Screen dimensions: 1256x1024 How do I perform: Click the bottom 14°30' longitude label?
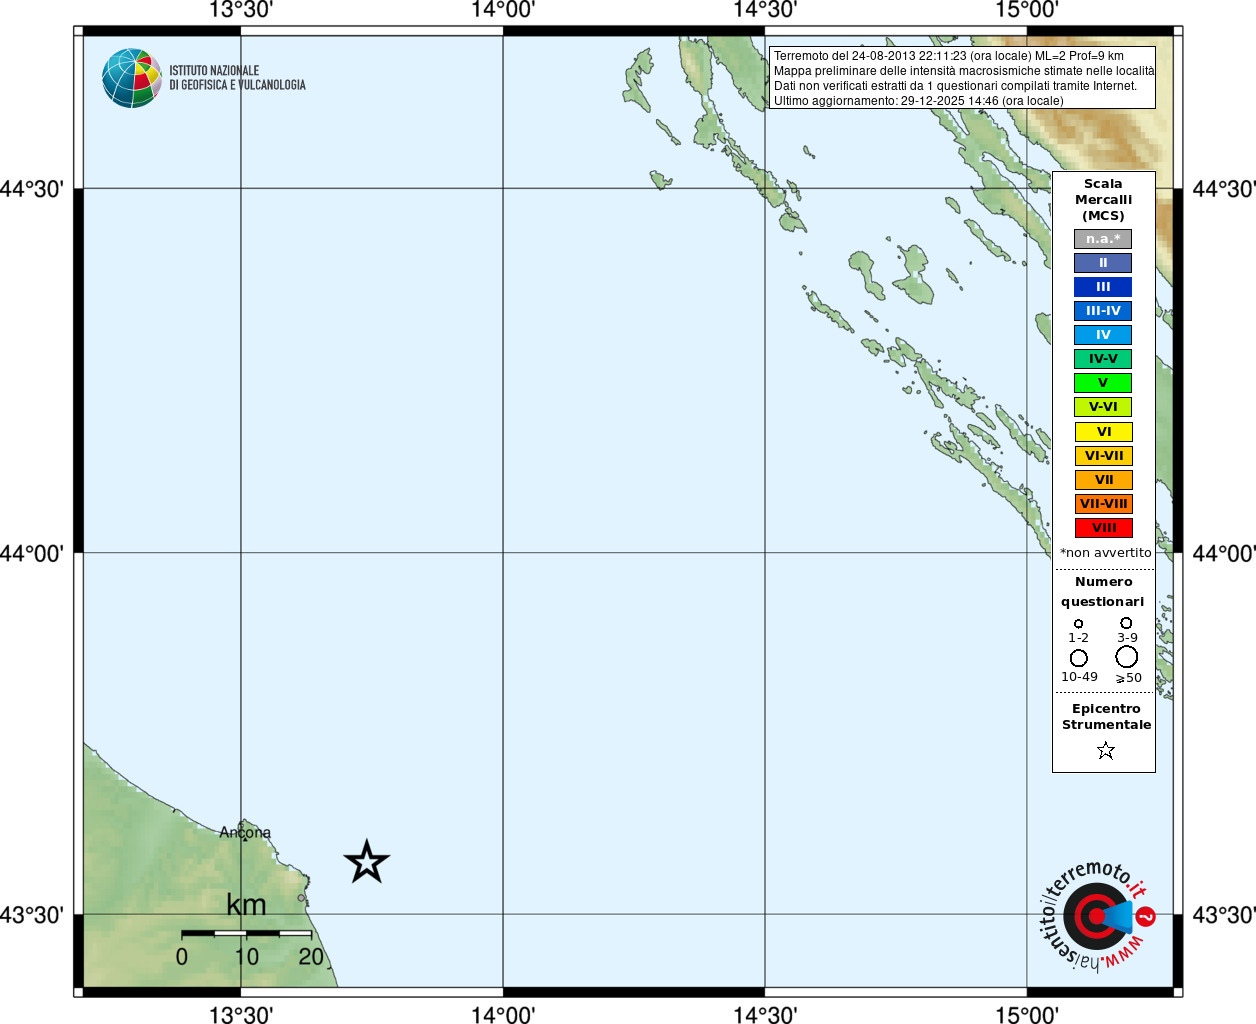tap(765, 1014)
